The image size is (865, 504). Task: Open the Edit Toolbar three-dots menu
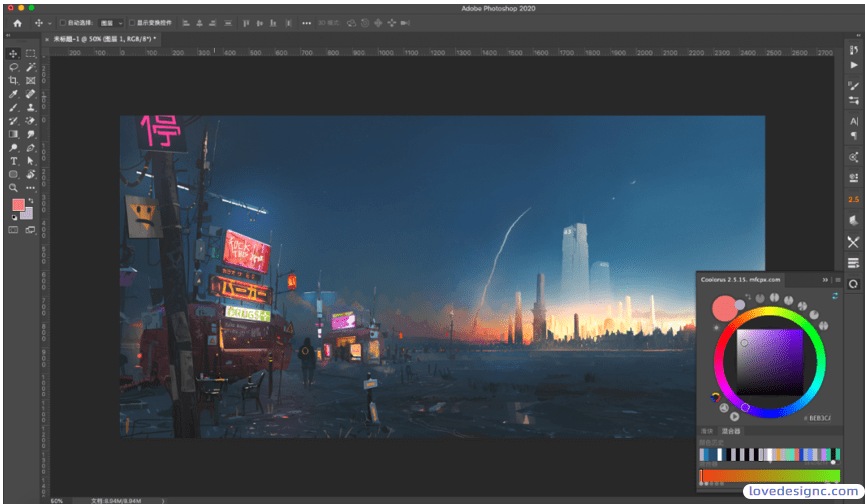coord(30,188)
